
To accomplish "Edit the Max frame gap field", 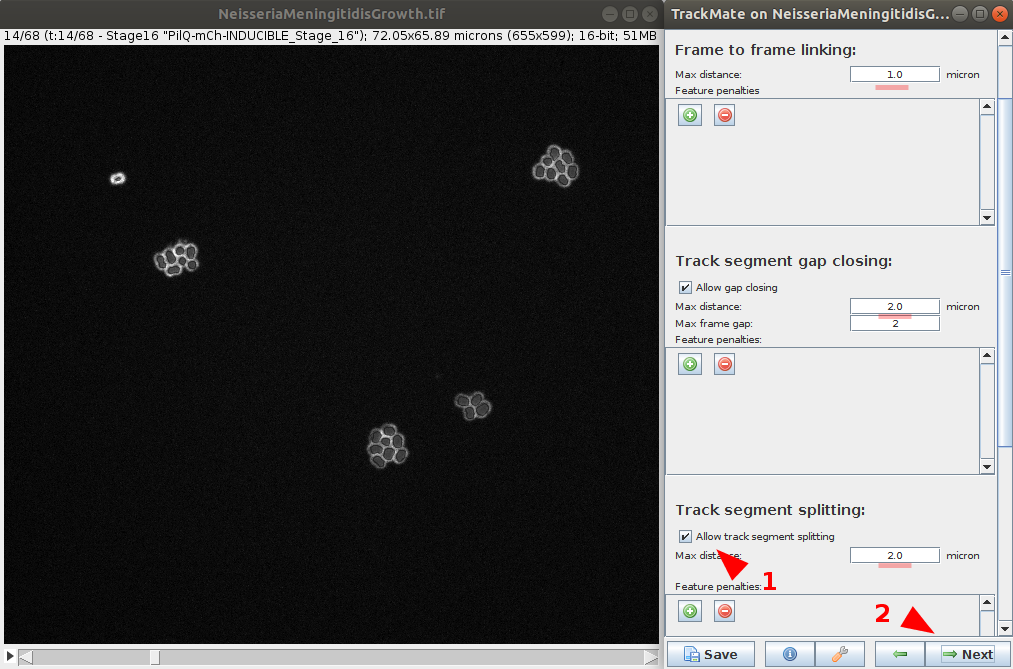I will click(895, 324).
